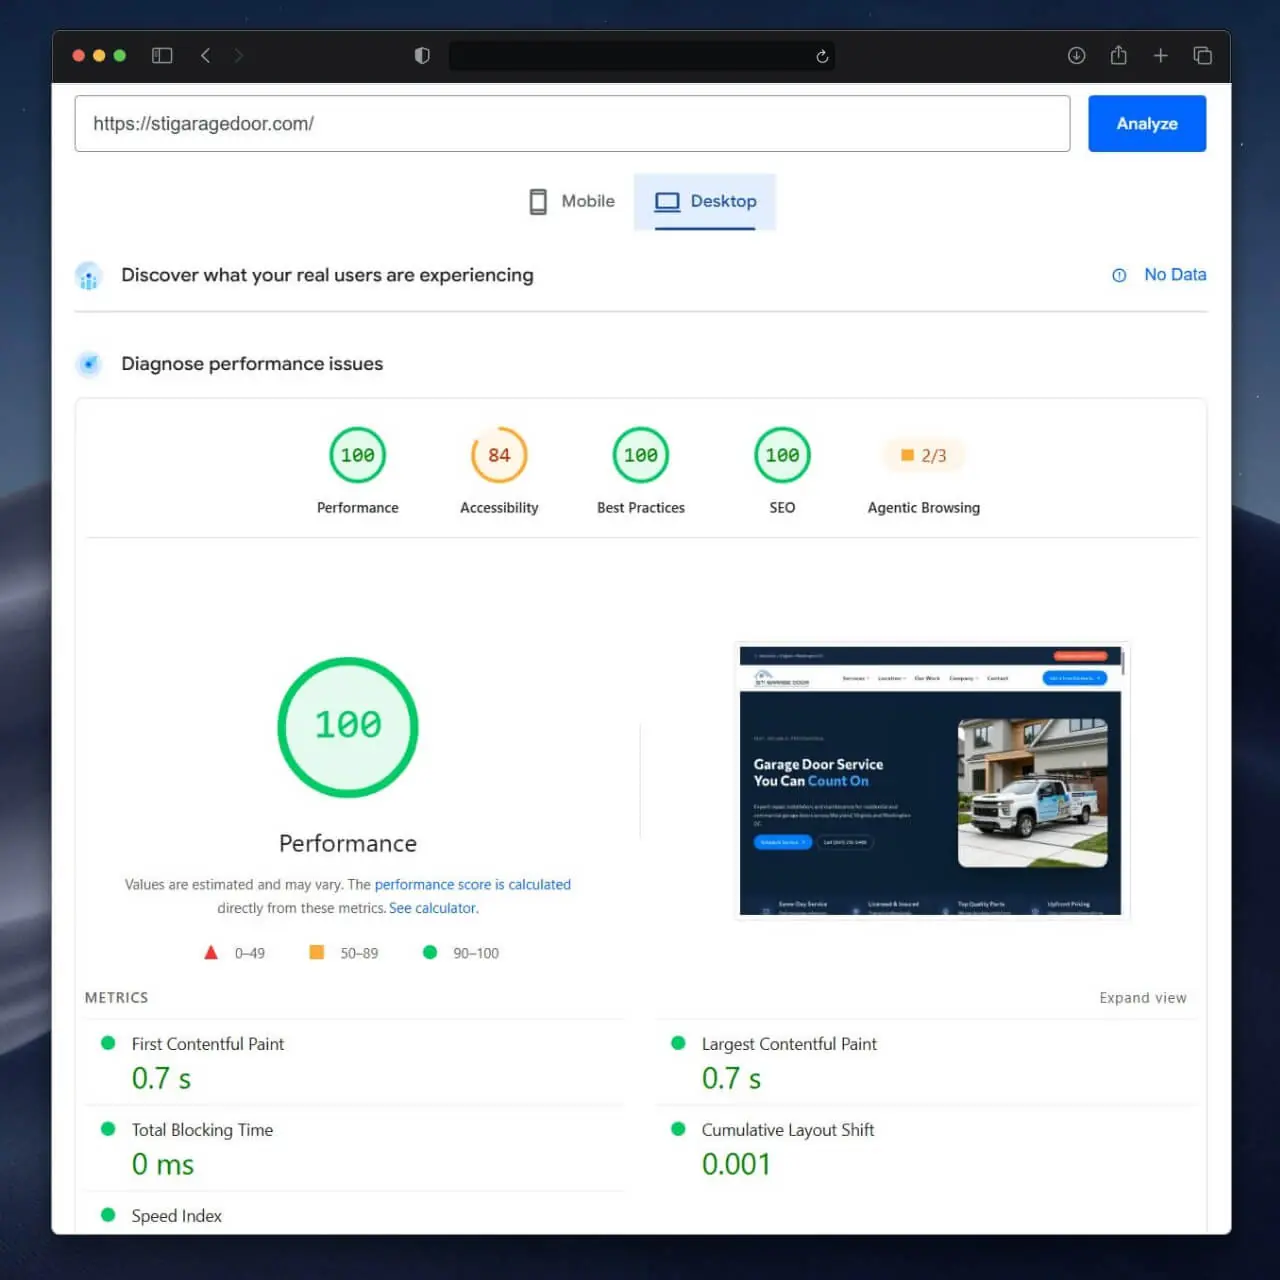This screenshot has width=1280, height=1280.
Task: Jump to Accessibility score gauge 84
Action: coord(499,455)
